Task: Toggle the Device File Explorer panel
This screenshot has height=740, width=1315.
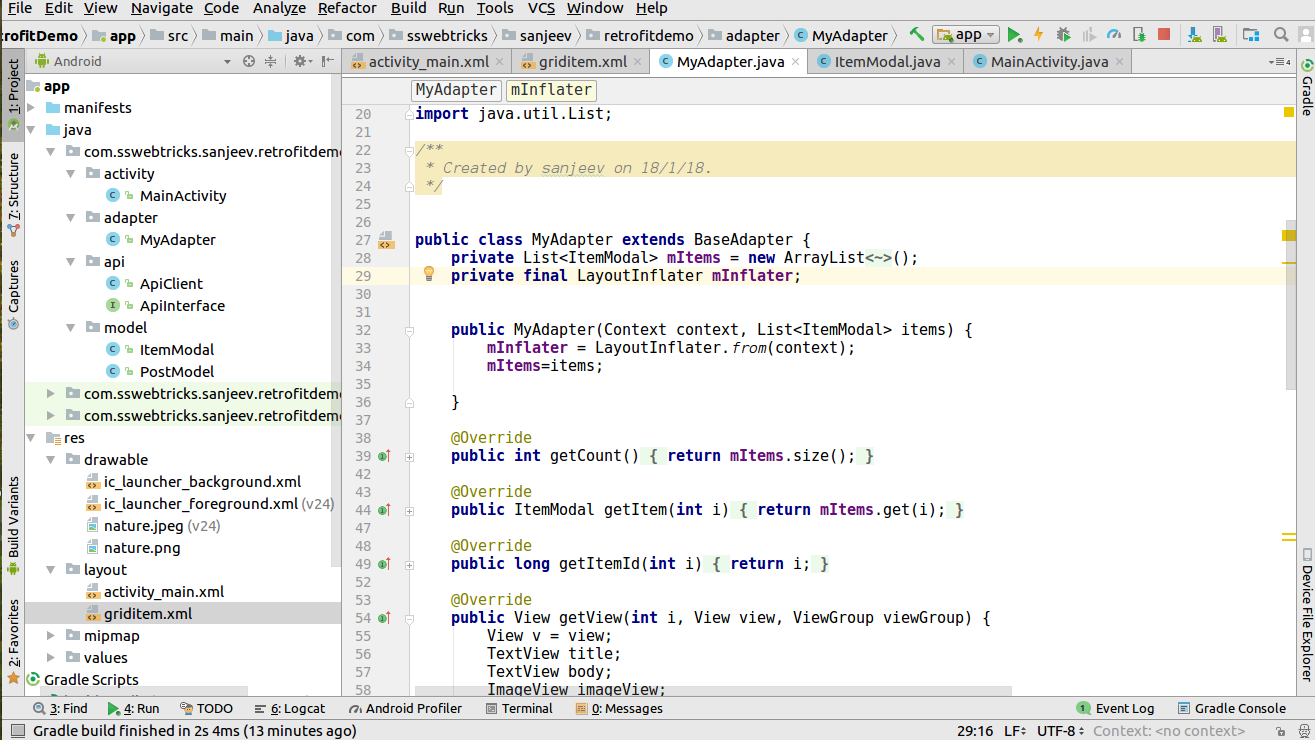Action: (x=1306, y=614)
